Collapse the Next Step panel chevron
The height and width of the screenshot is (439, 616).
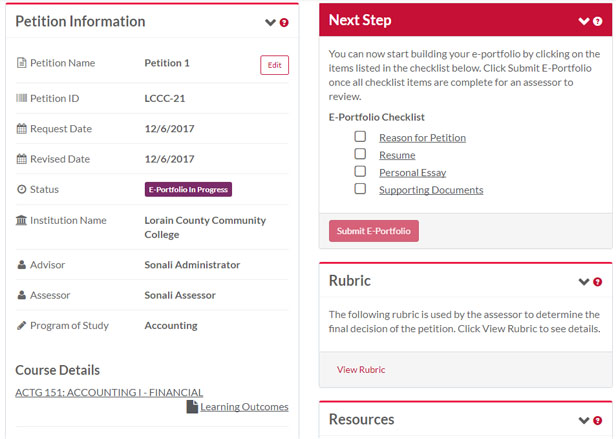(584, 21)
